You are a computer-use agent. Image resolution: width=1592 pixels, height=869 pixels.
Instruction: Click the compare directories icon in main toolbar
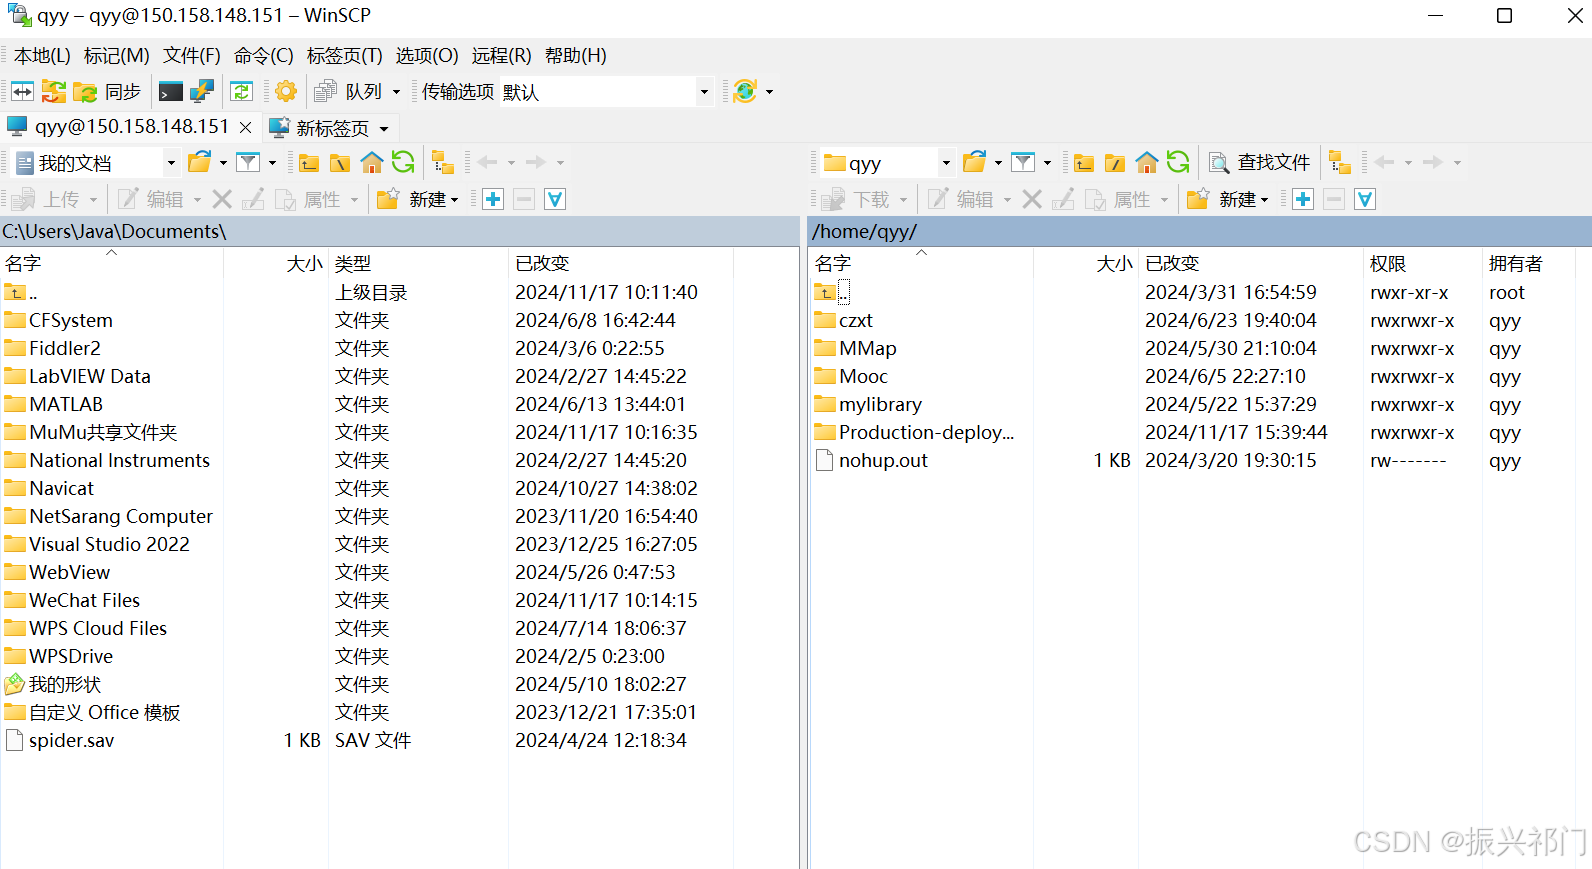(22, 92)
